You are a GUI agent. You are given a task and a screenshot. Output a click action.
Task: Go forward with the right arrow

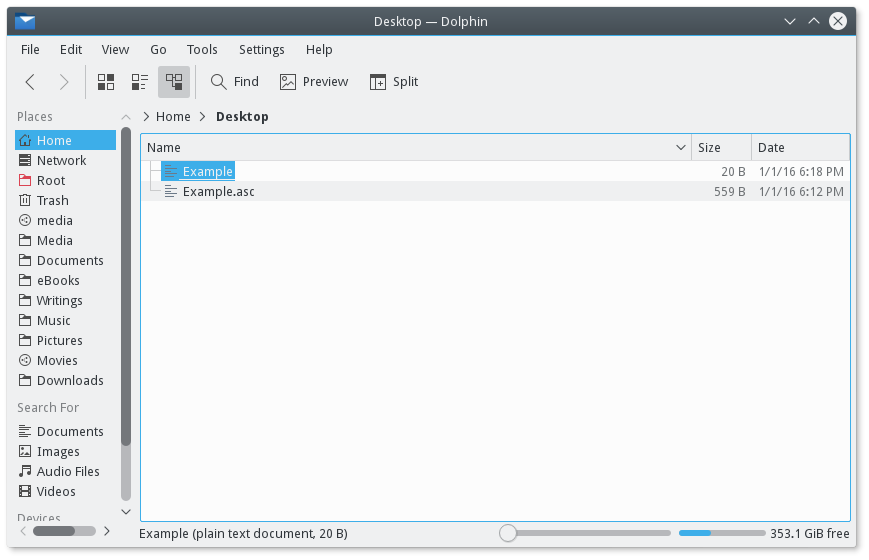(64, 82)
